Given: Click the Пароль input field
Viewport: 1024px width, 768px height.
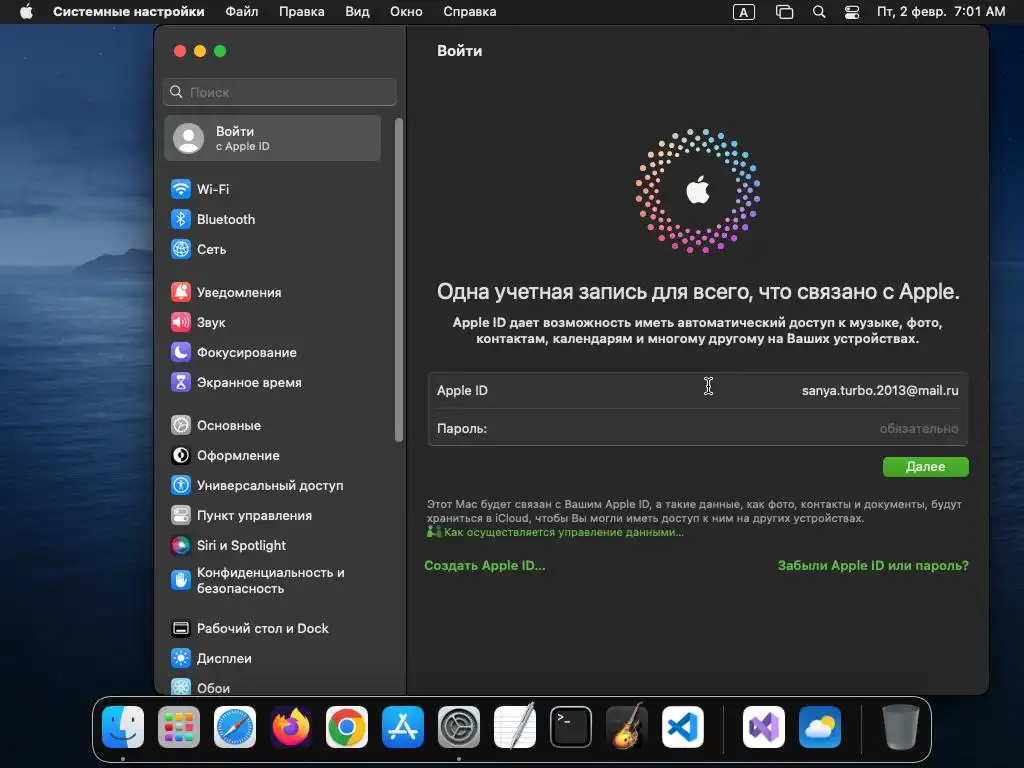Looking at the screenshot, I should (697, 428).
